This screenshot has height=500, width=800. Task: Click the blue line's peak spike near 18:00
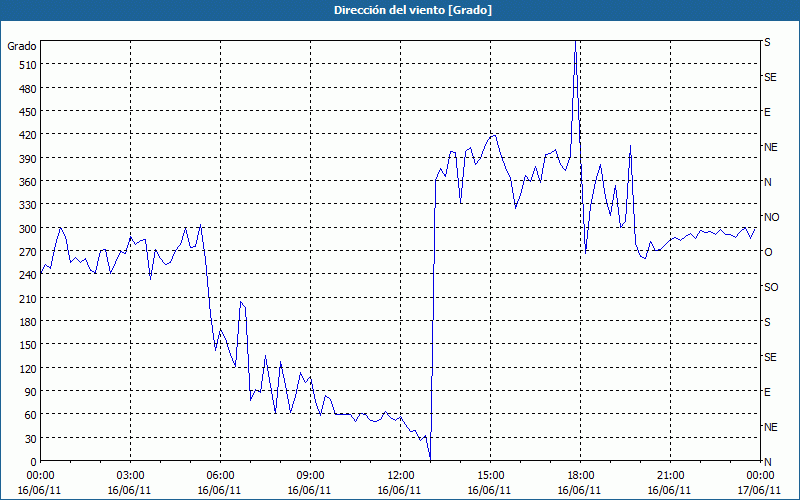point(576,43)
